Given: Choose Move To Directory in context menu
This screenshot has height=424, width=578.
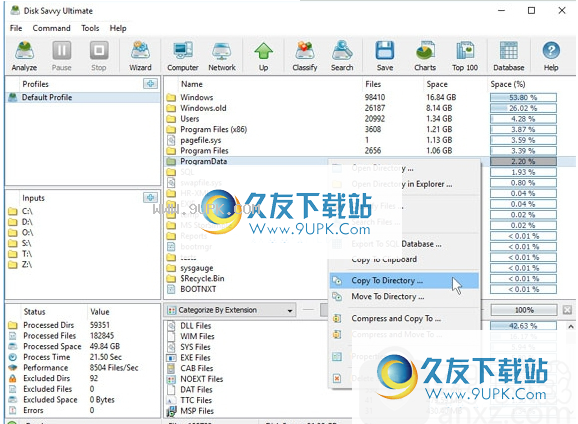Looking at the screenshot, I should pos(404,296).
